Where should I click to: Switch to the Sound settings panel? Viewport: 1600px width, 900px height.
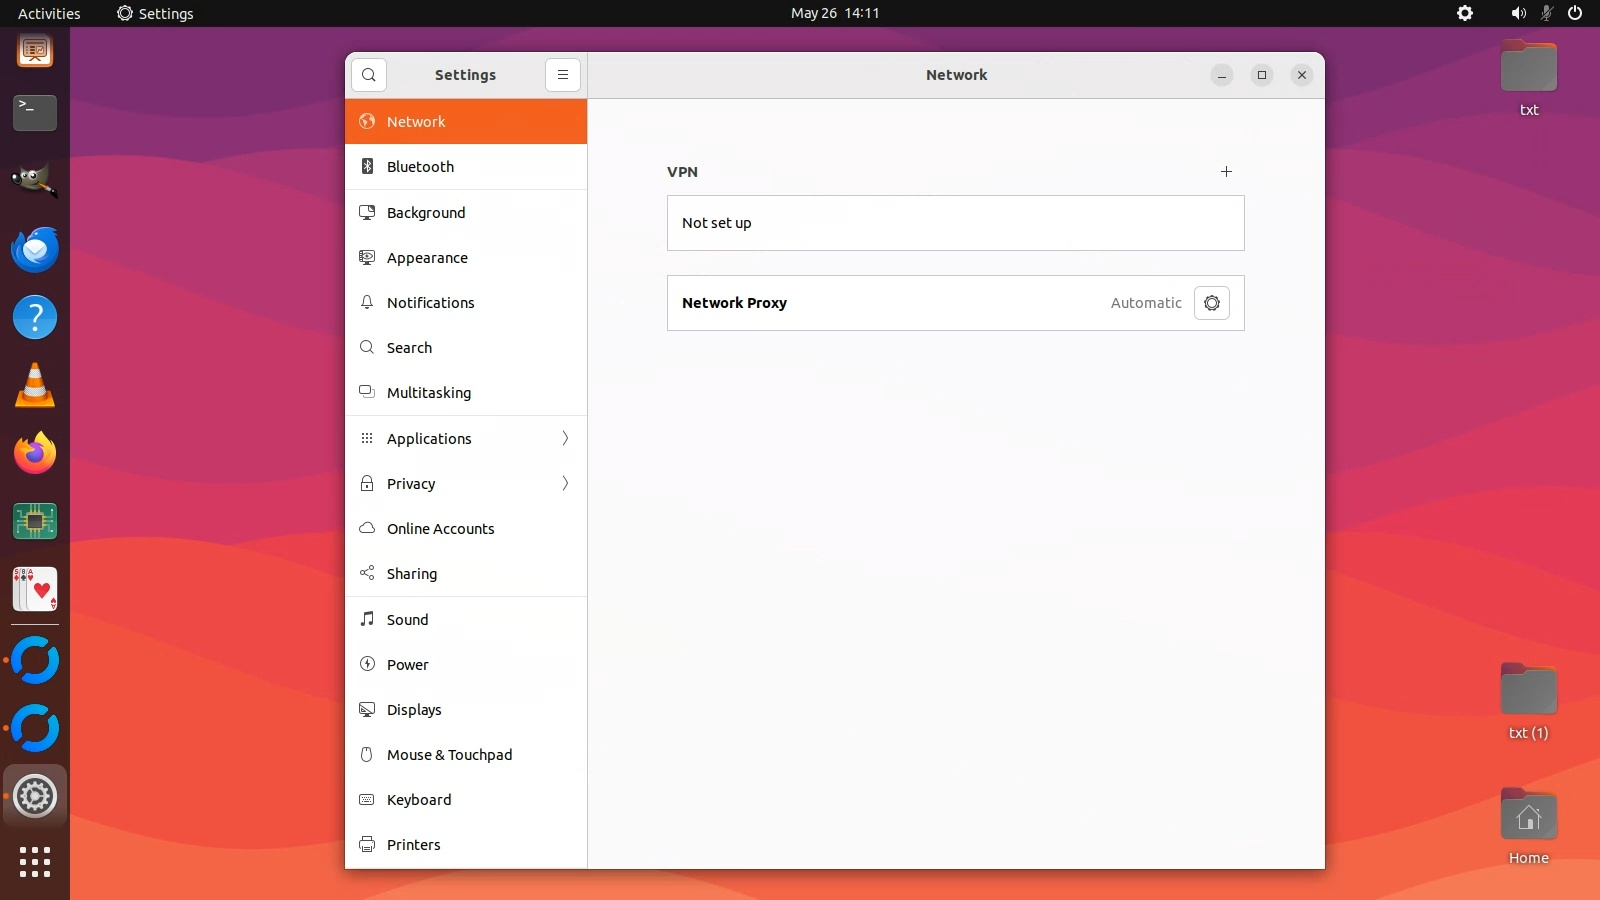[x=466, y=620]
